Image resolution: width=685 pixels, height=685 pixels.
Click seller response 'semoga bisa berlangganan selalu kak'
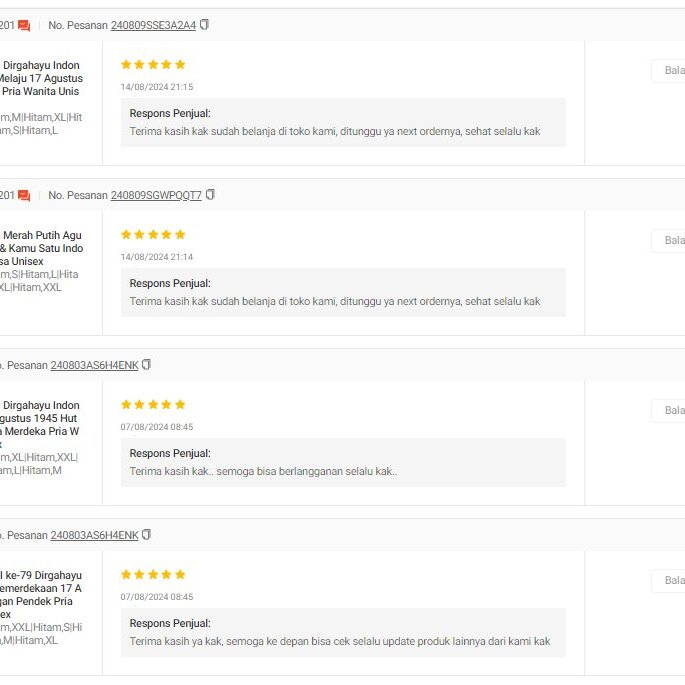263,471
